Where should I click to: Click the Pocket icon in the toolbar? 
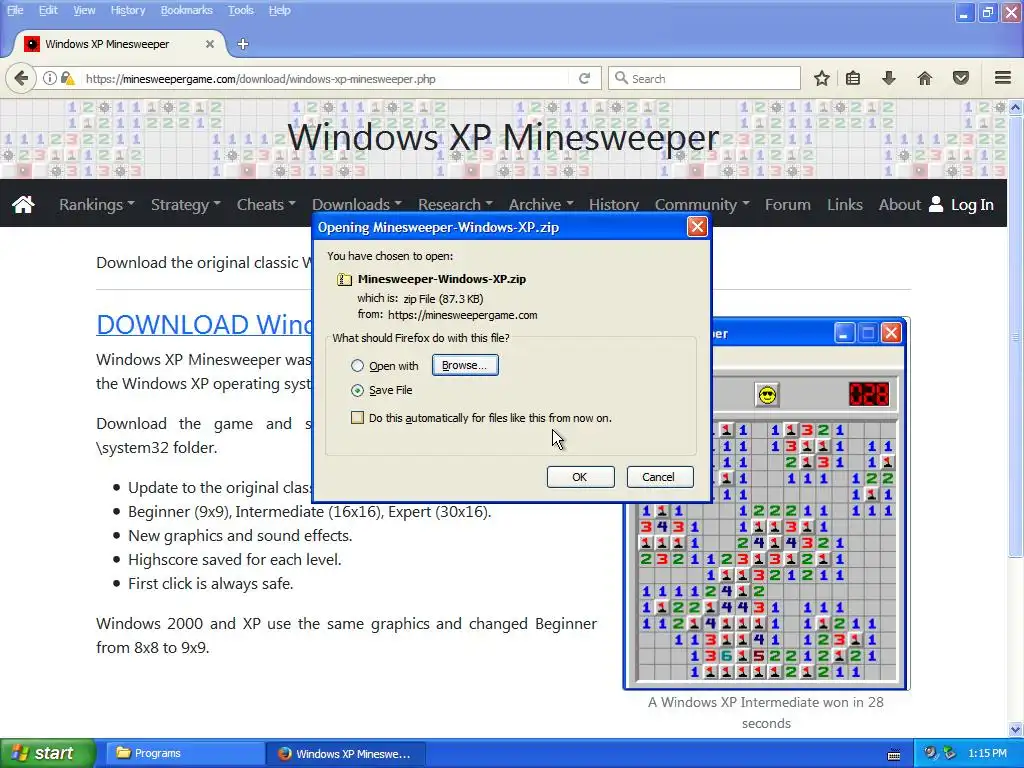click(x=961, y=78)
